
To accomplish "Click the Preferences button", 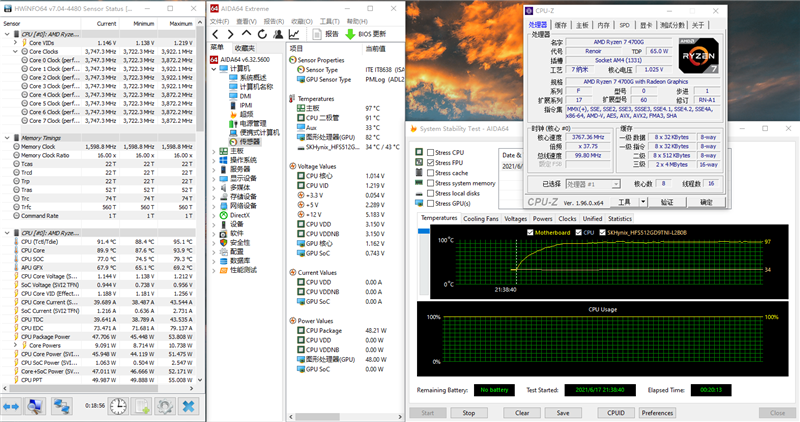I will [x=657, y=412].
